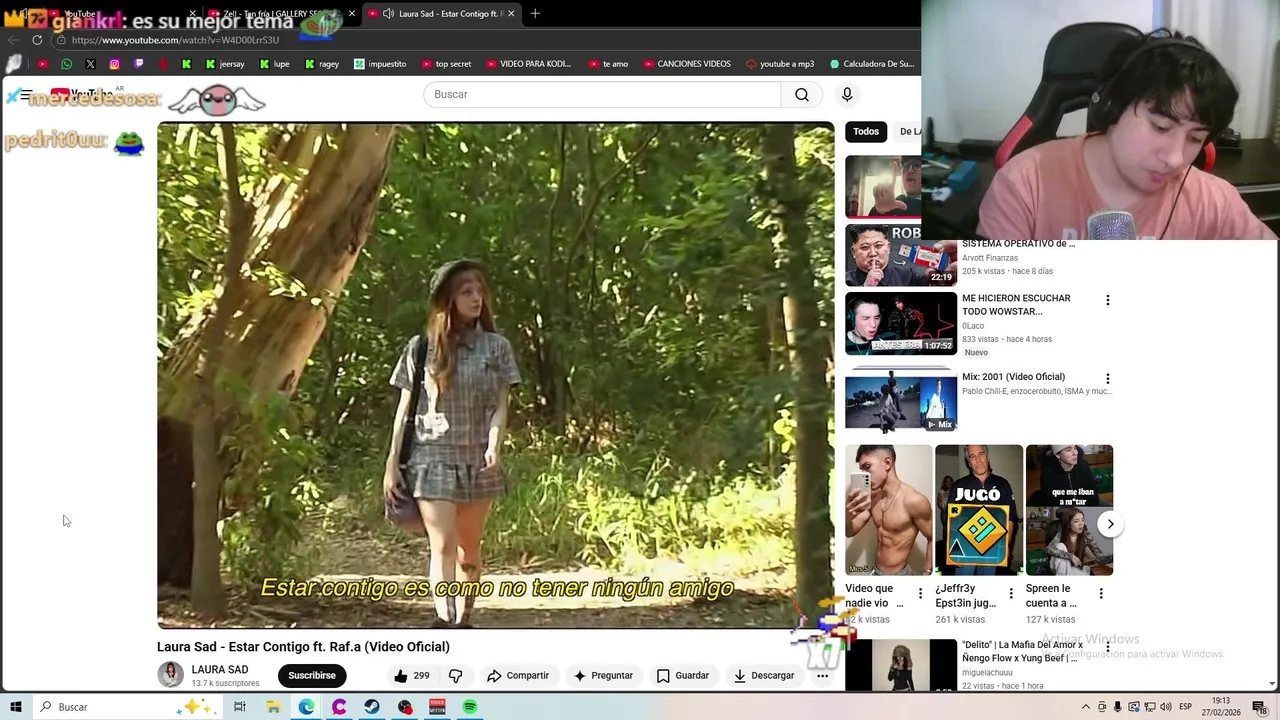This screenshot has width=1280, height=720.
Task: Click Guardar to save video
Action: pyautogui.click(x=683, y=675)
